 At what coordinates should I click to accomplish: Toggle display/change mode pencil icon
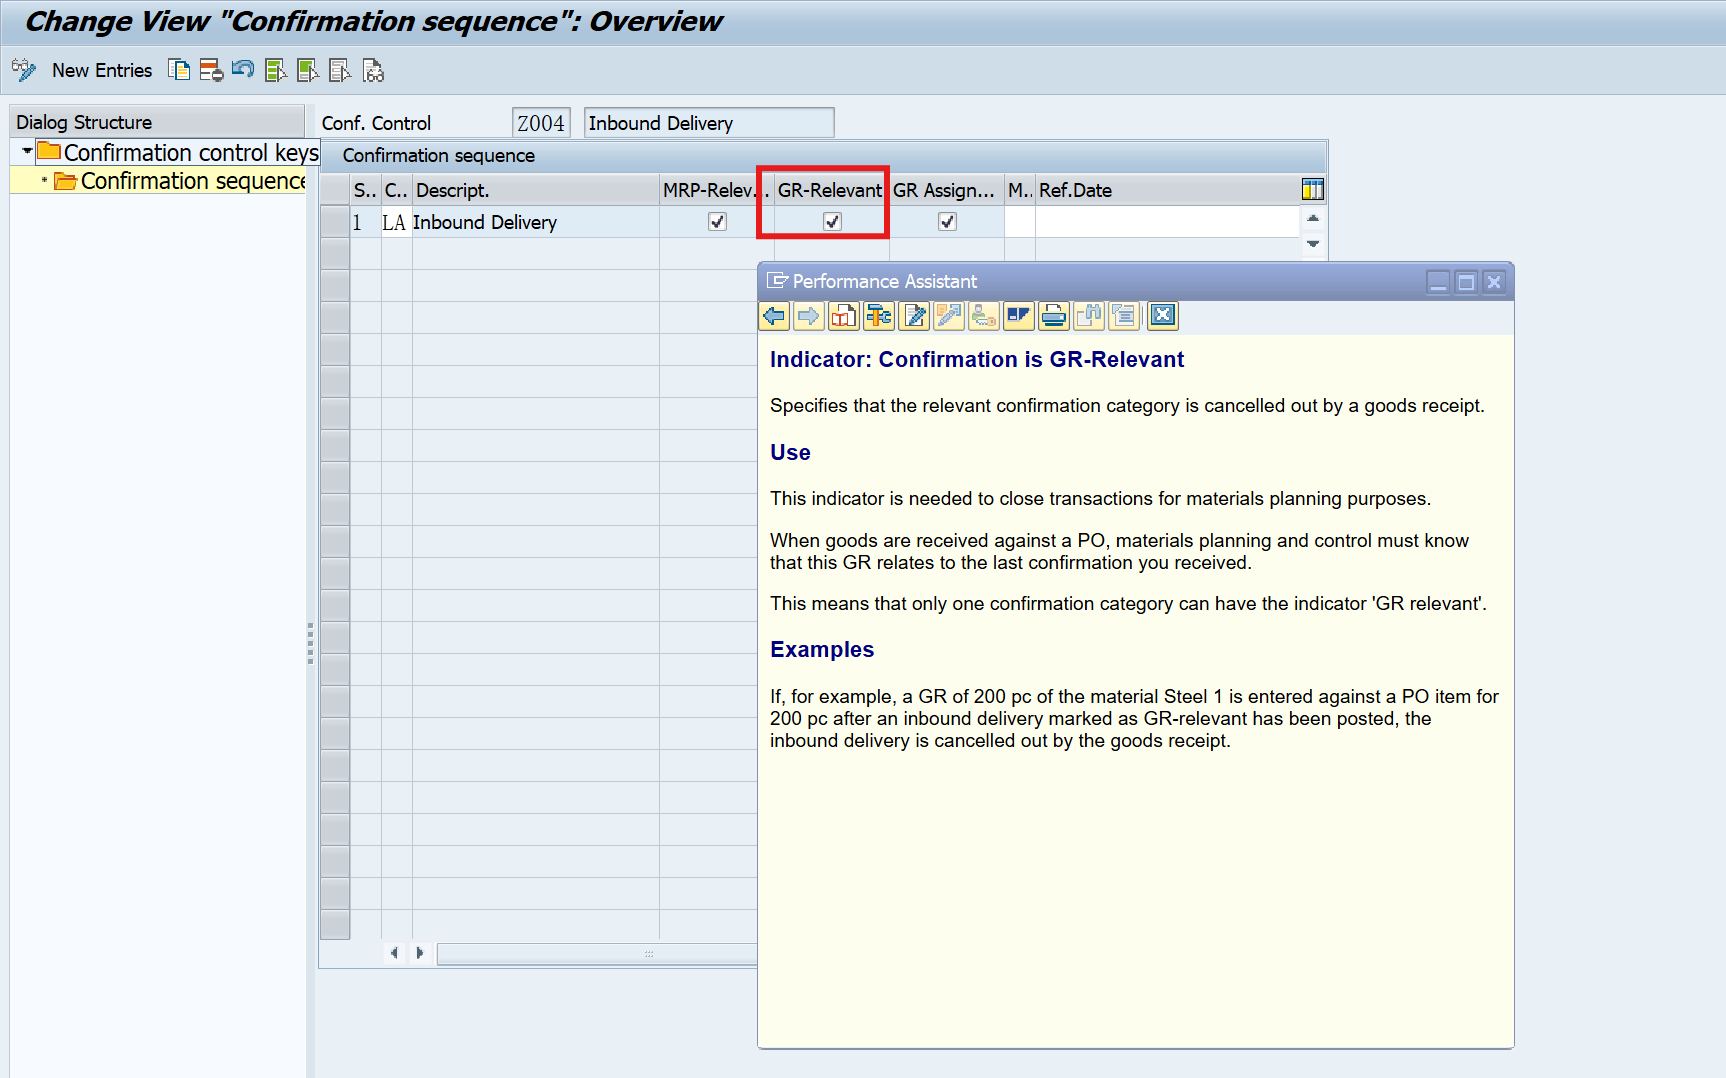[x=24, y=70]
